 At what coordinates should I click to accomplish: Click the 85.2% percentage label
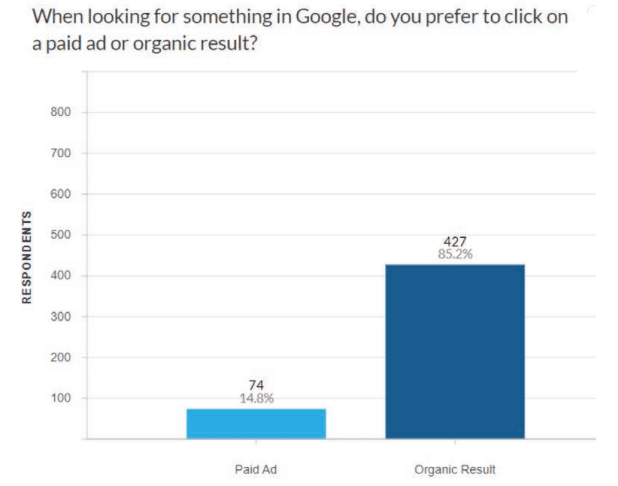pos(456,254)
